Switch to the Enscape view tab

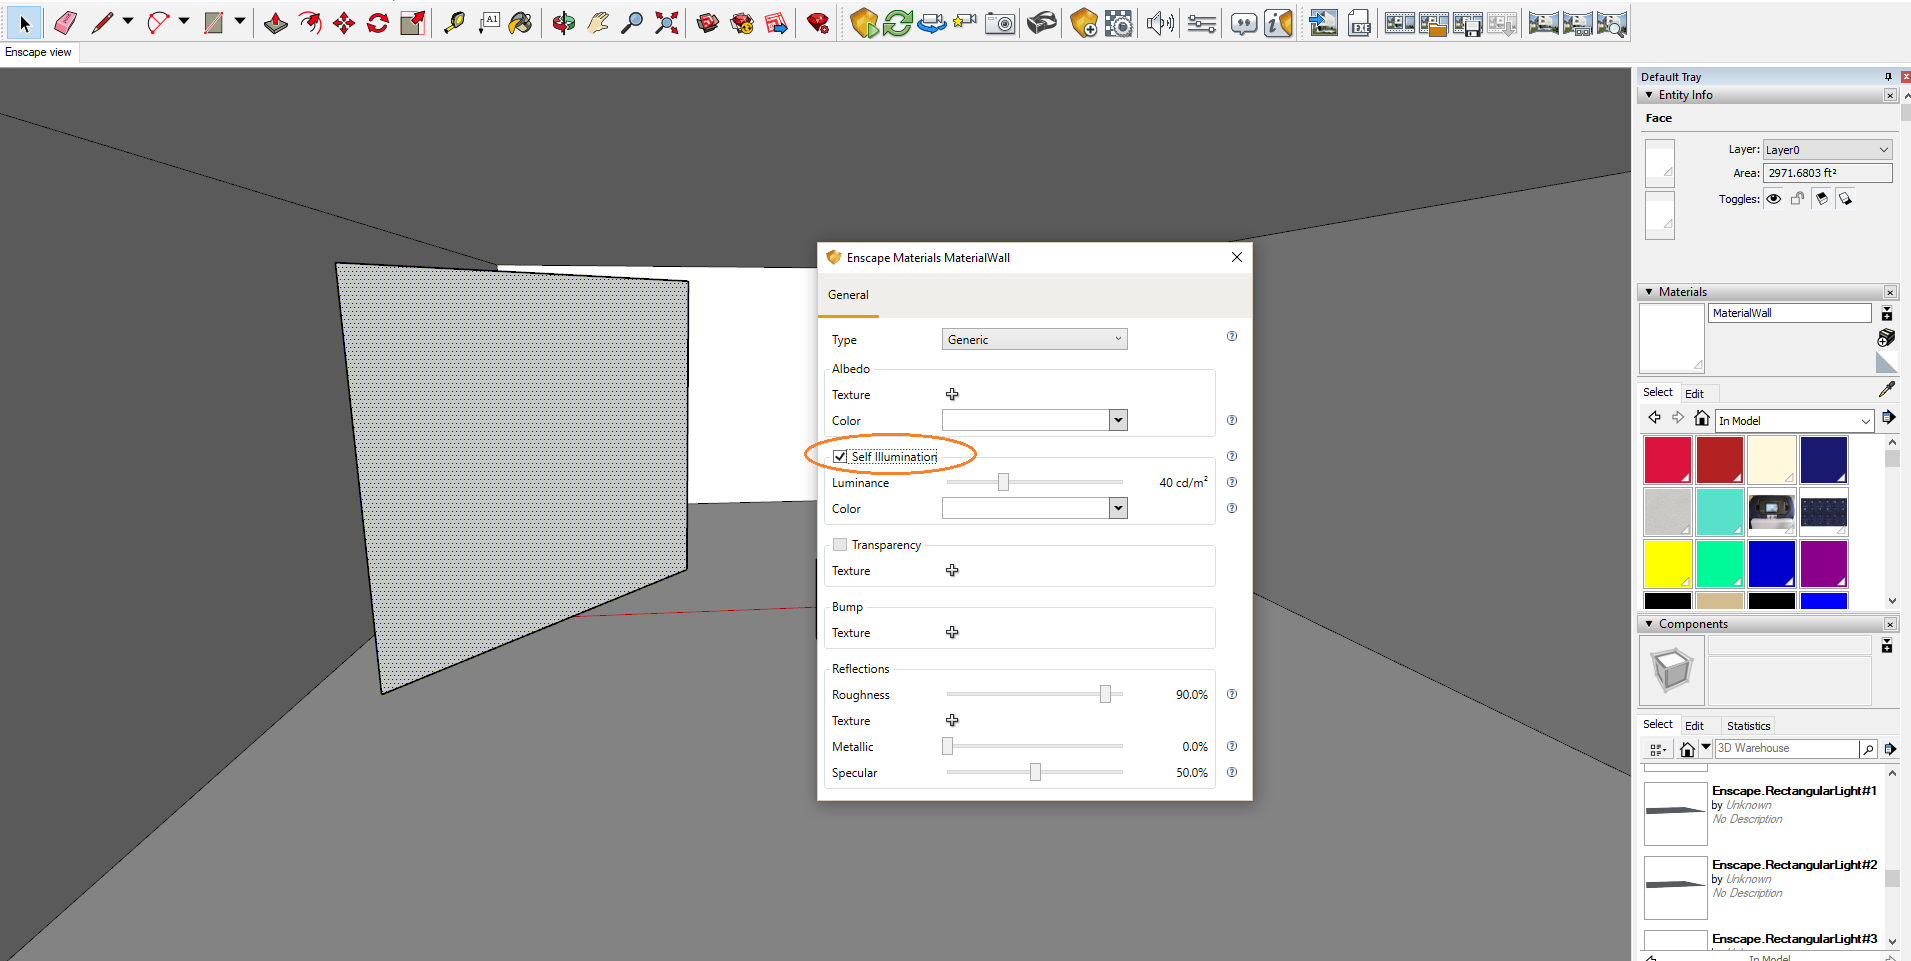point(38,52)
